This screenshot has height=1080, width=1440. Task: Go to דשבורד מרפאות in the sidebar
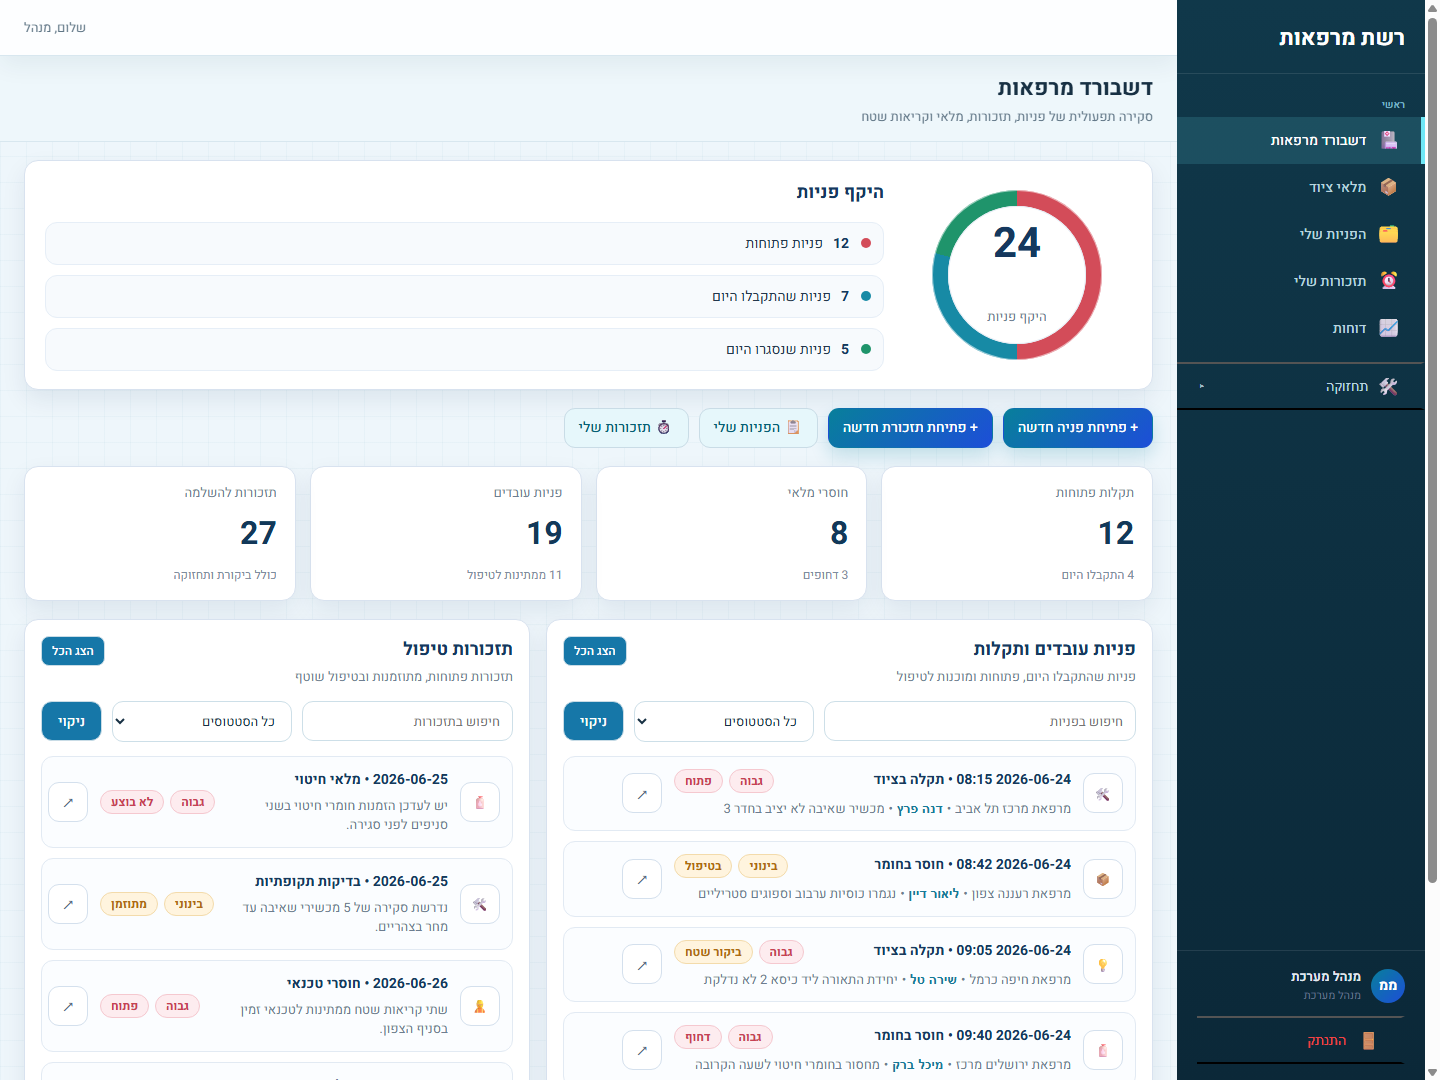1300,140
